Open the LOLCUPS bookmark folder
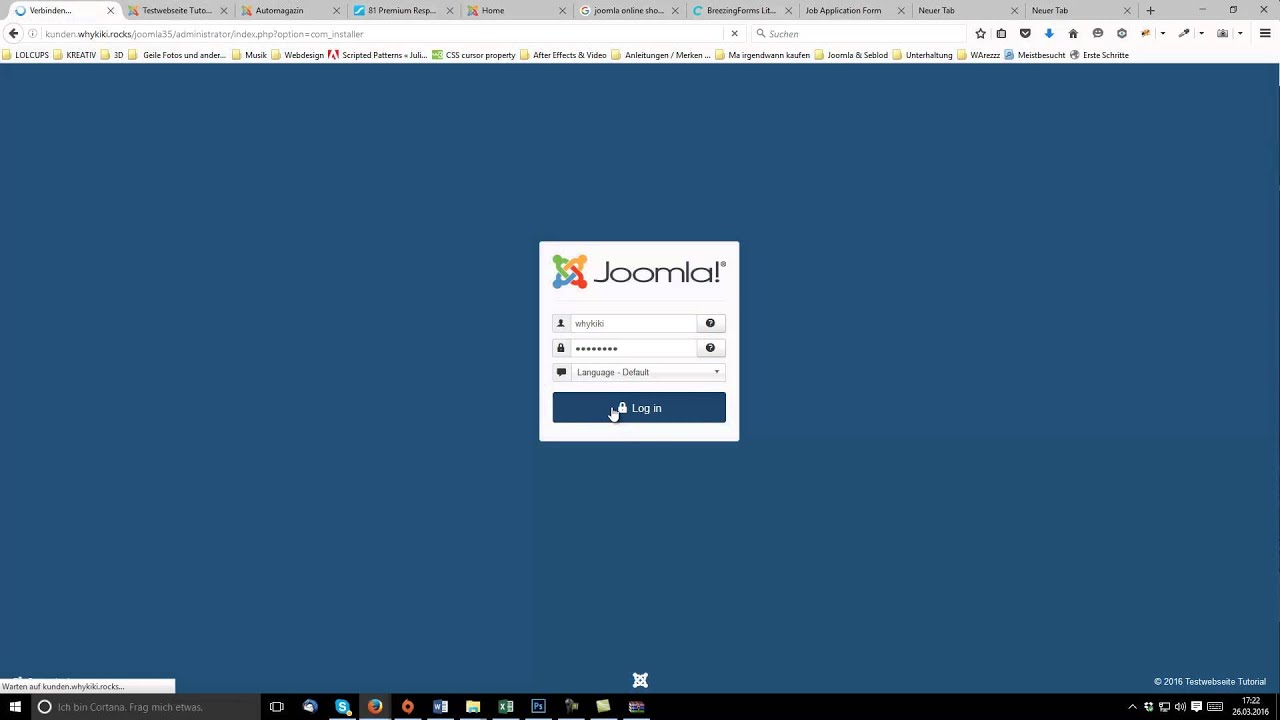 (25, 55)
